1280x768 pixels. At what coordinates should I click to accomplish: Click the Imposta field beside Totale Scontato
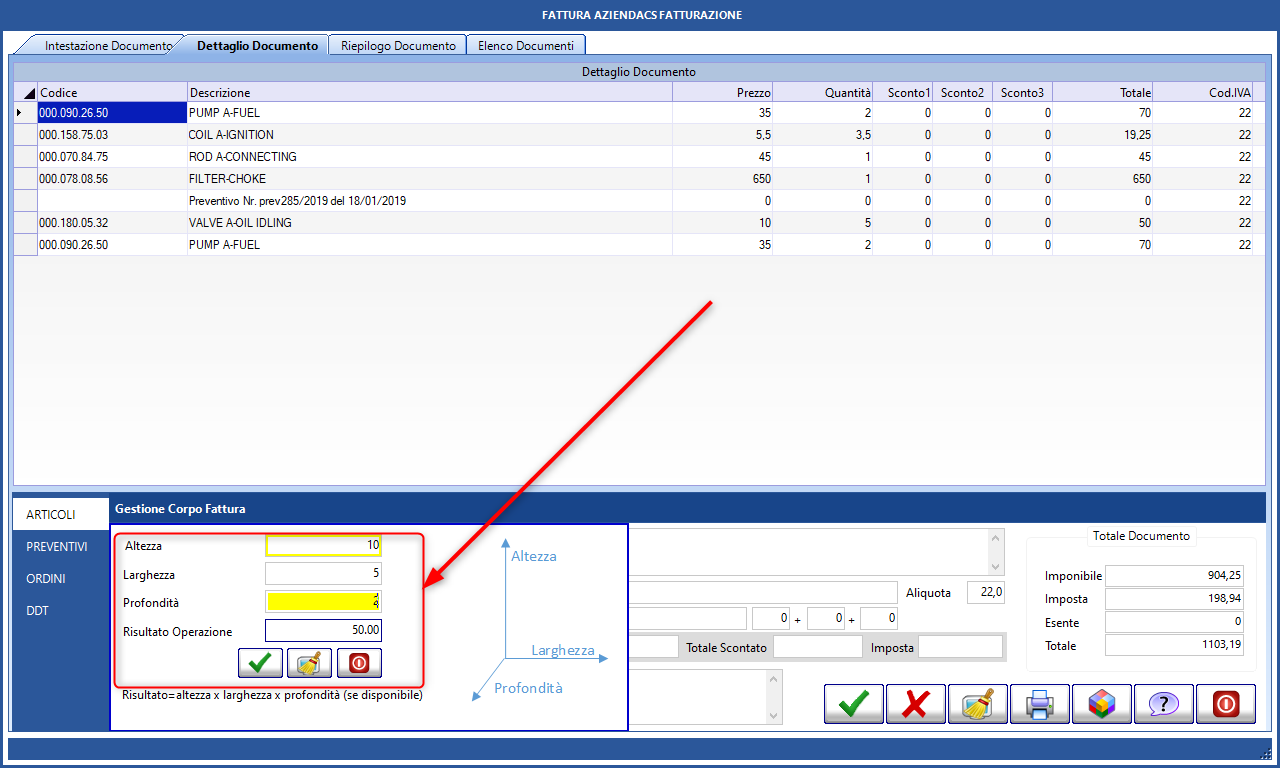[x=960, y=647]
